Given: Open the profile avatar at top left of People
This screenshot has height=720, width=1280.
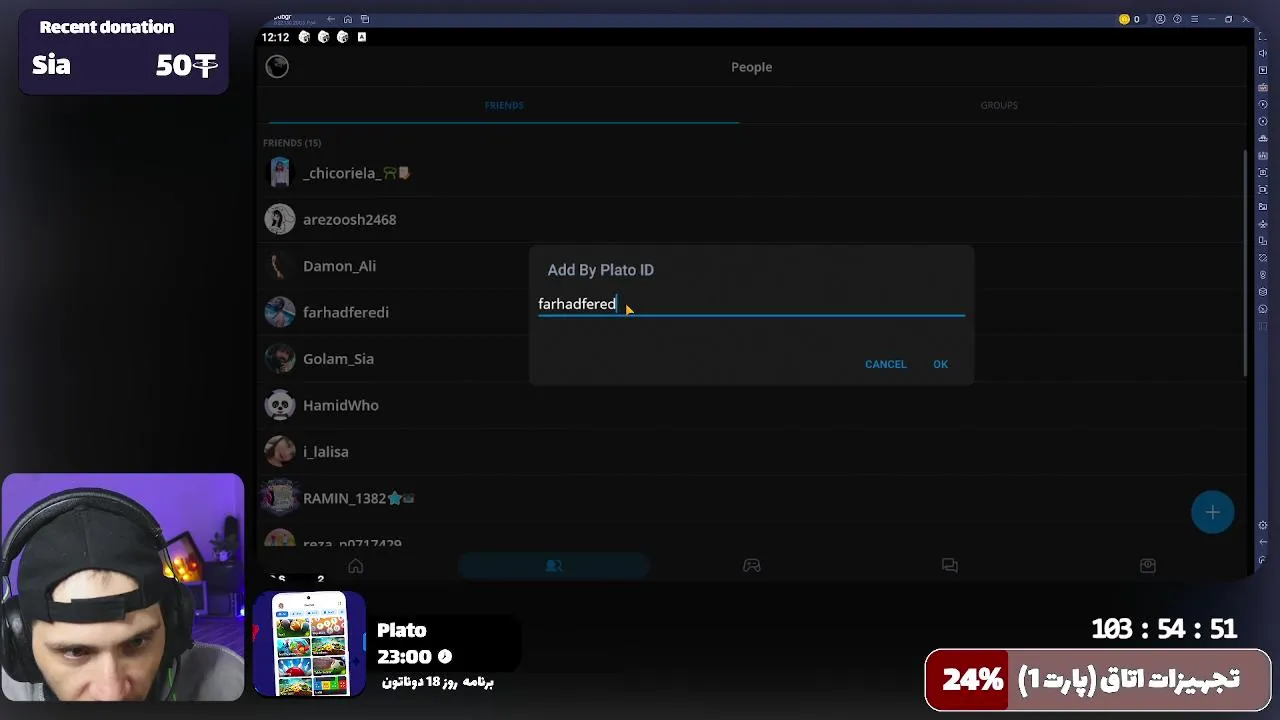Looking at the screenshot, I should tap(277, 67).
